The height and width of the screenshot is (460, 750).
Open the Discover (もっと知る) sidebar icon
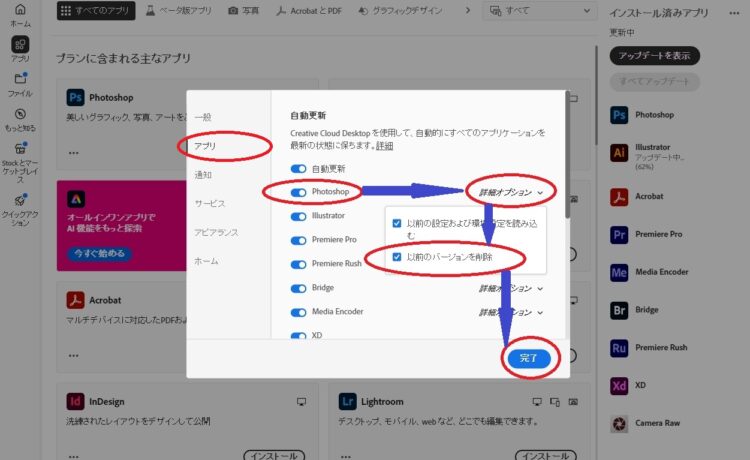tap(20, 114)
